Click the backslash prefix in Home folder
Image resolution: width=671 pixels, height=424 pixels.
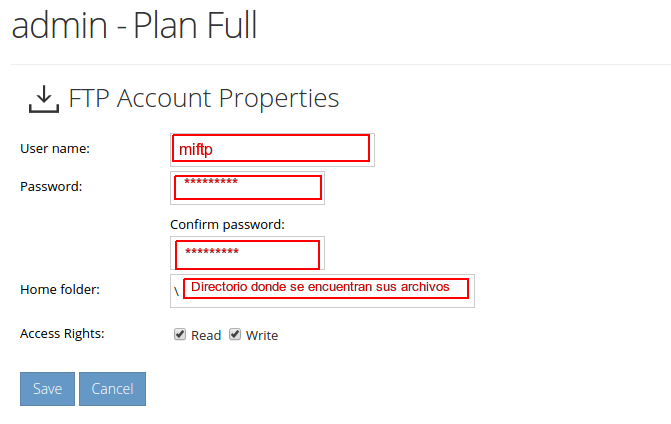pyautogui.click(x=176, y=292)
